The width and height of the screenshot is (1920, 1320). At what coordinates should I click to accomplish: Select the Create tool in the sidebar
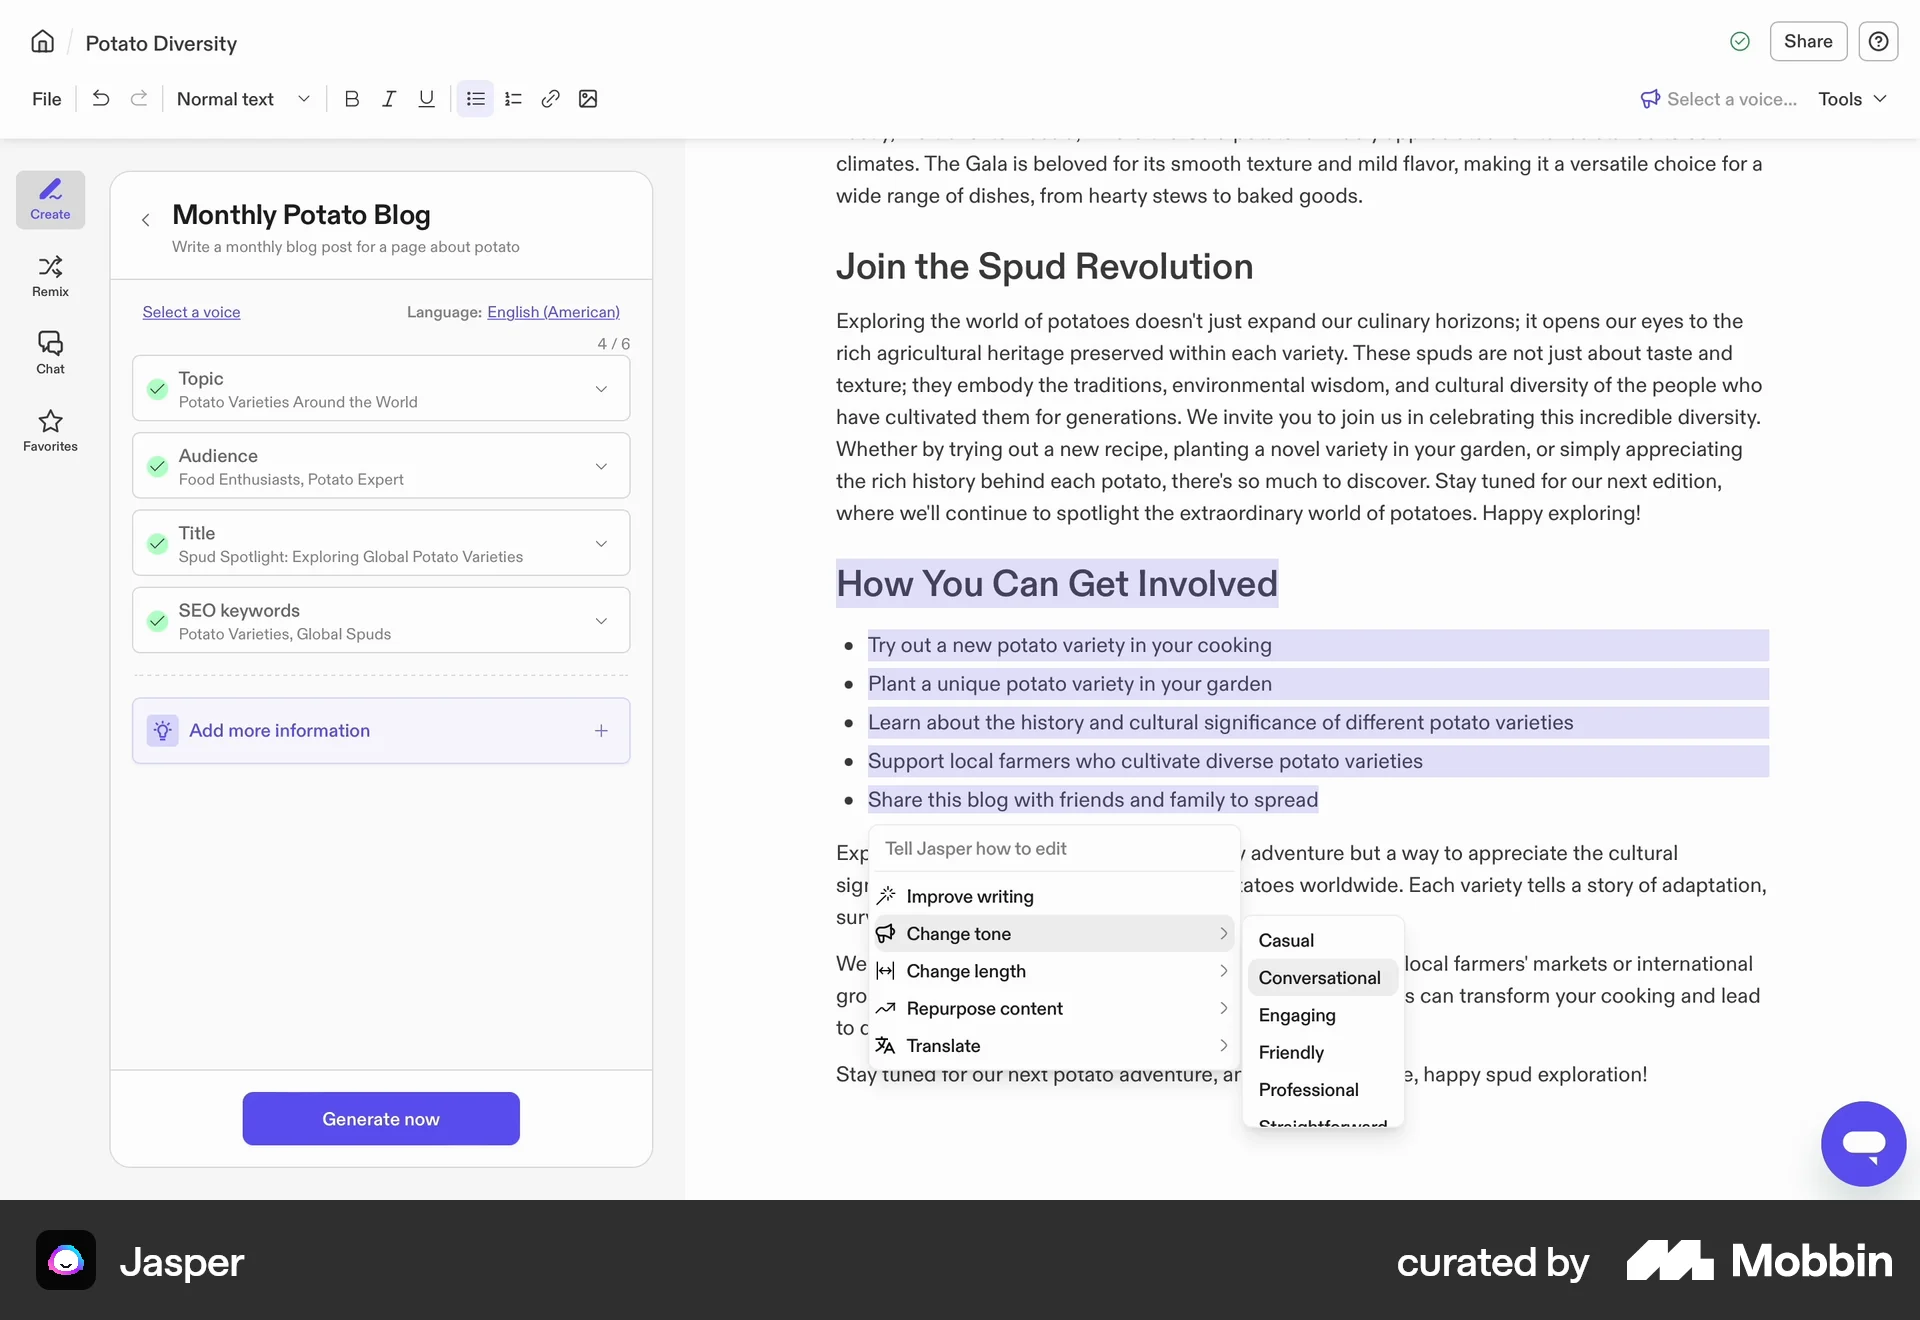(x=50, y=199)
